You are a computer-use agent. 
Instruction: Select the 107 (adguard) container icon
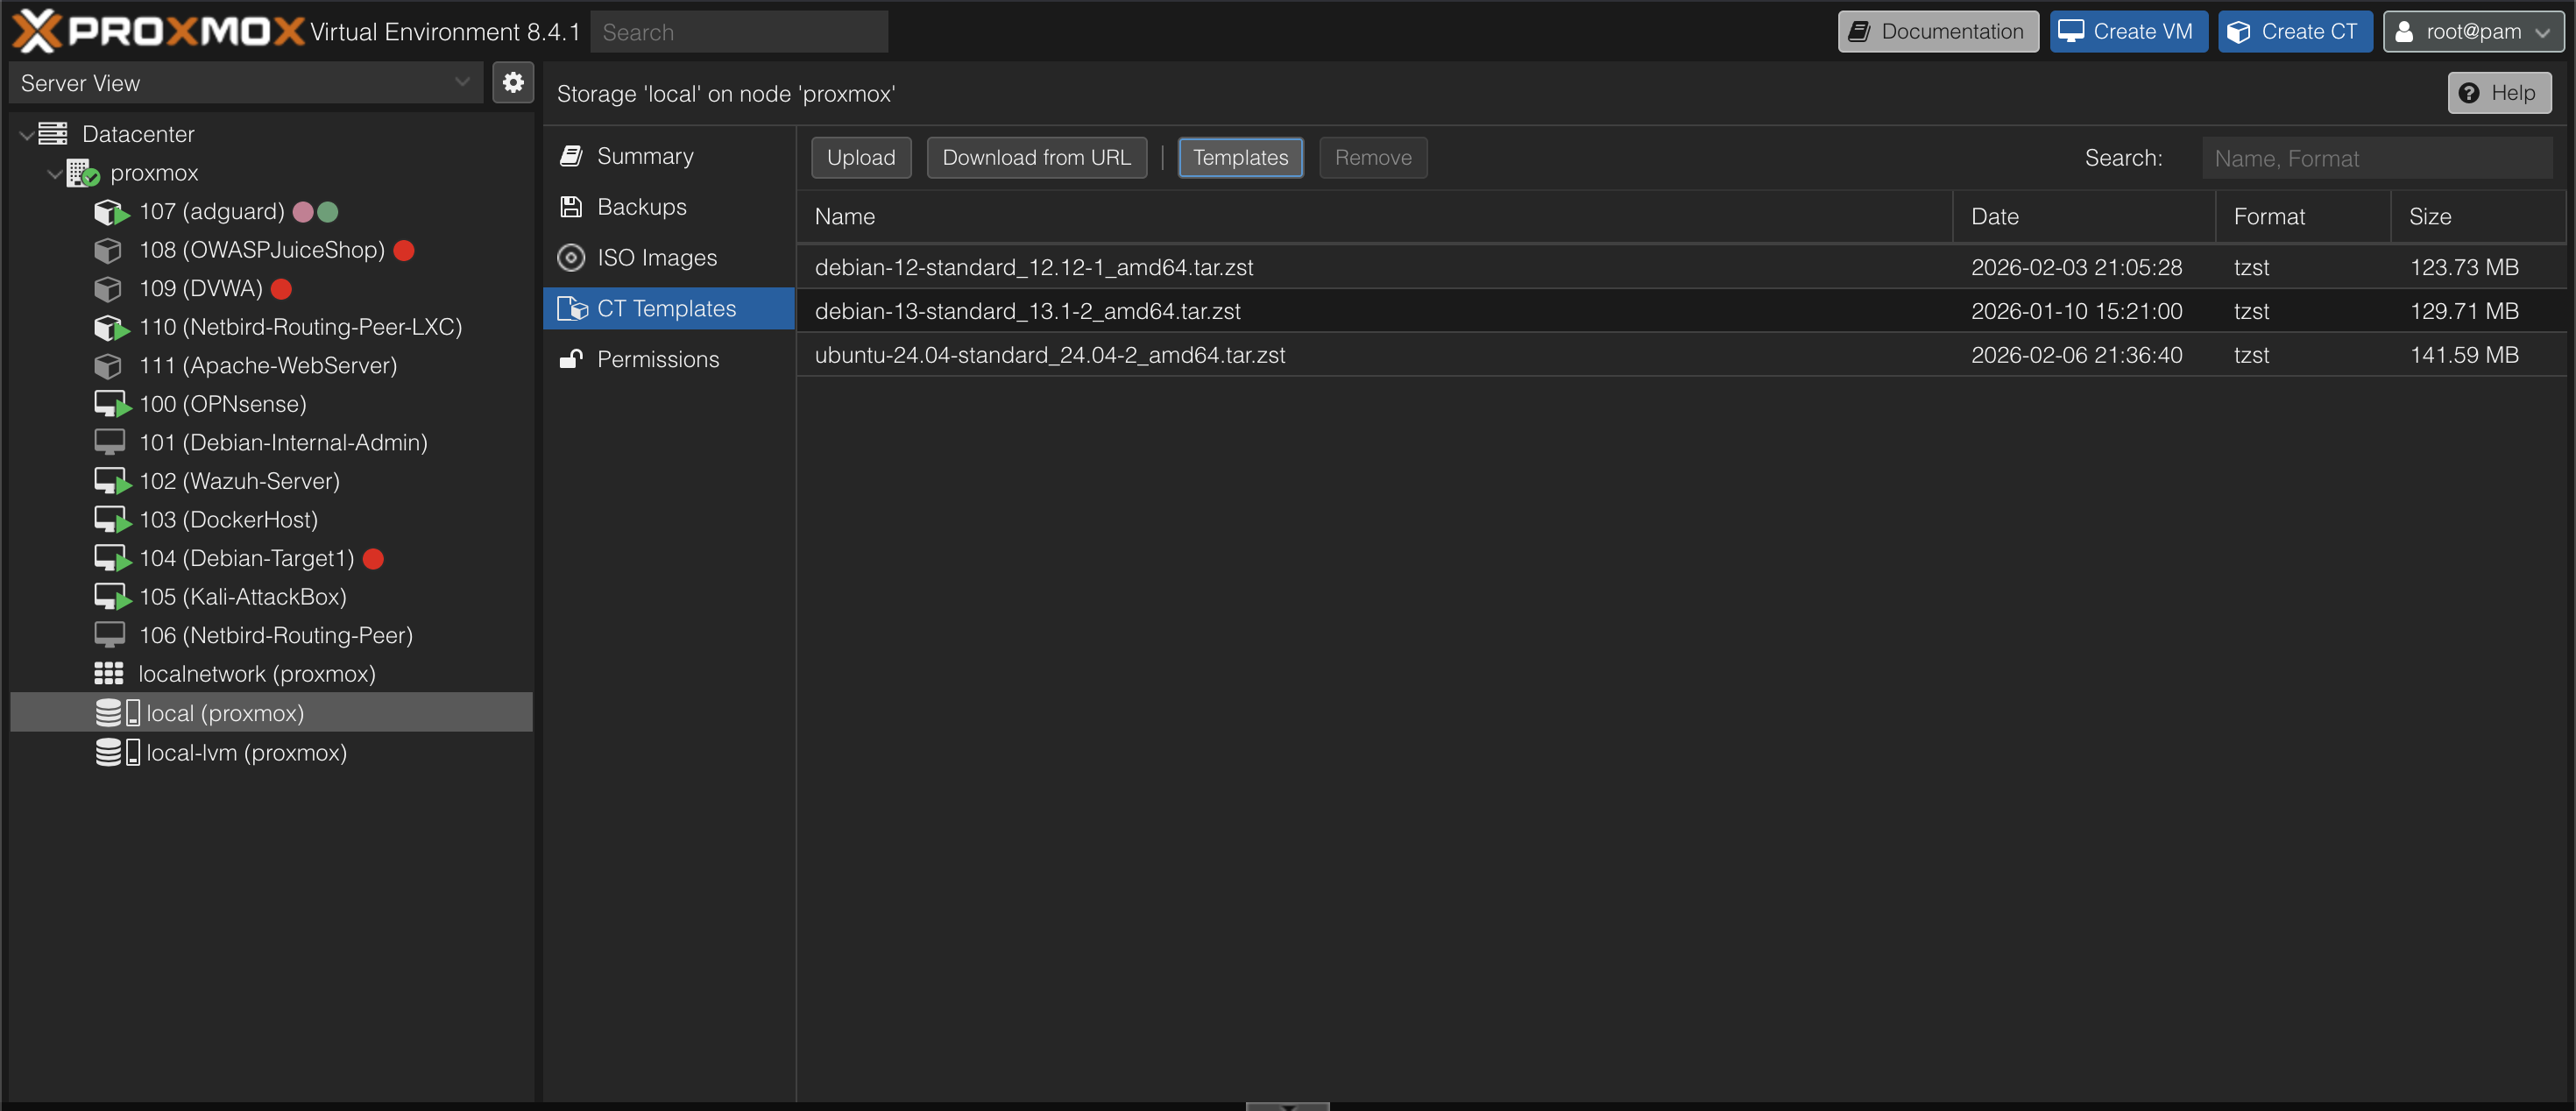pyautogui.click(x=110, y=212)
